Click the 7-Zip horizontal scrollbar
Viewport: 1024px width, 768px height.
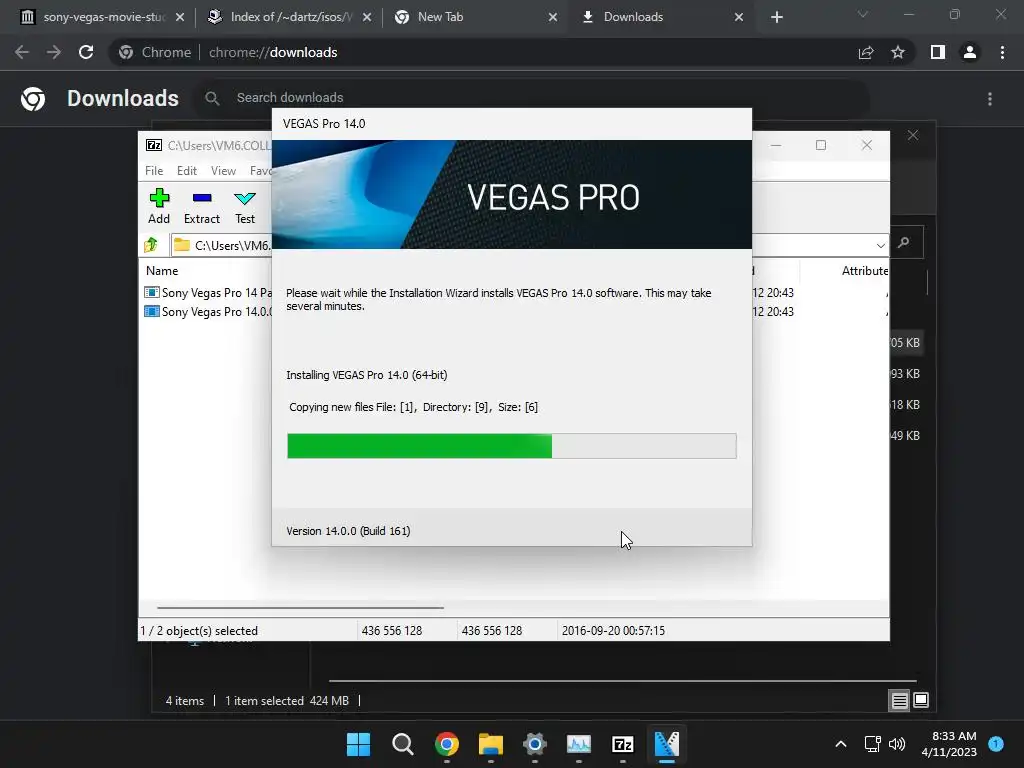pyautogui.click(x=300, y=607)
